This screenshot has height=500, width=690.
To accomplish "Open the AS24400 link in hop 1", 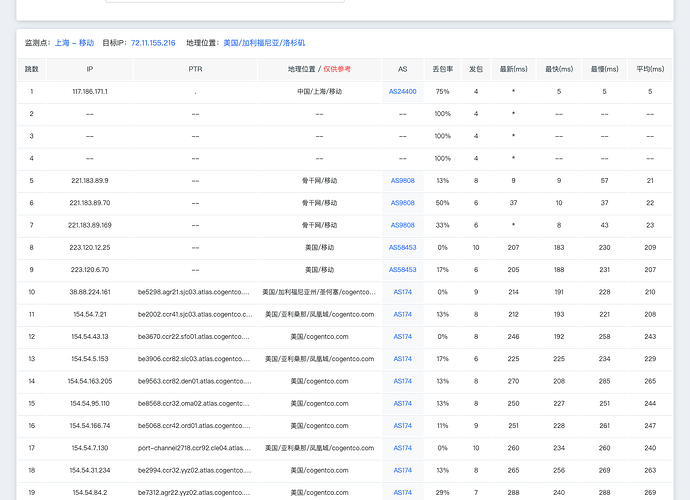I will point(403,92).
